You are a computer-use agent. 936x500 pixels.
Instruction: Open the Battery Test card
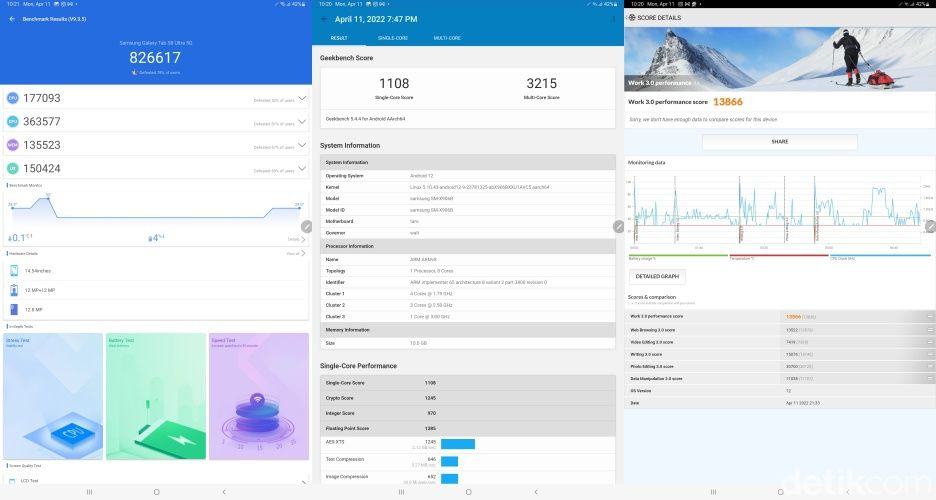pos(156,396)
